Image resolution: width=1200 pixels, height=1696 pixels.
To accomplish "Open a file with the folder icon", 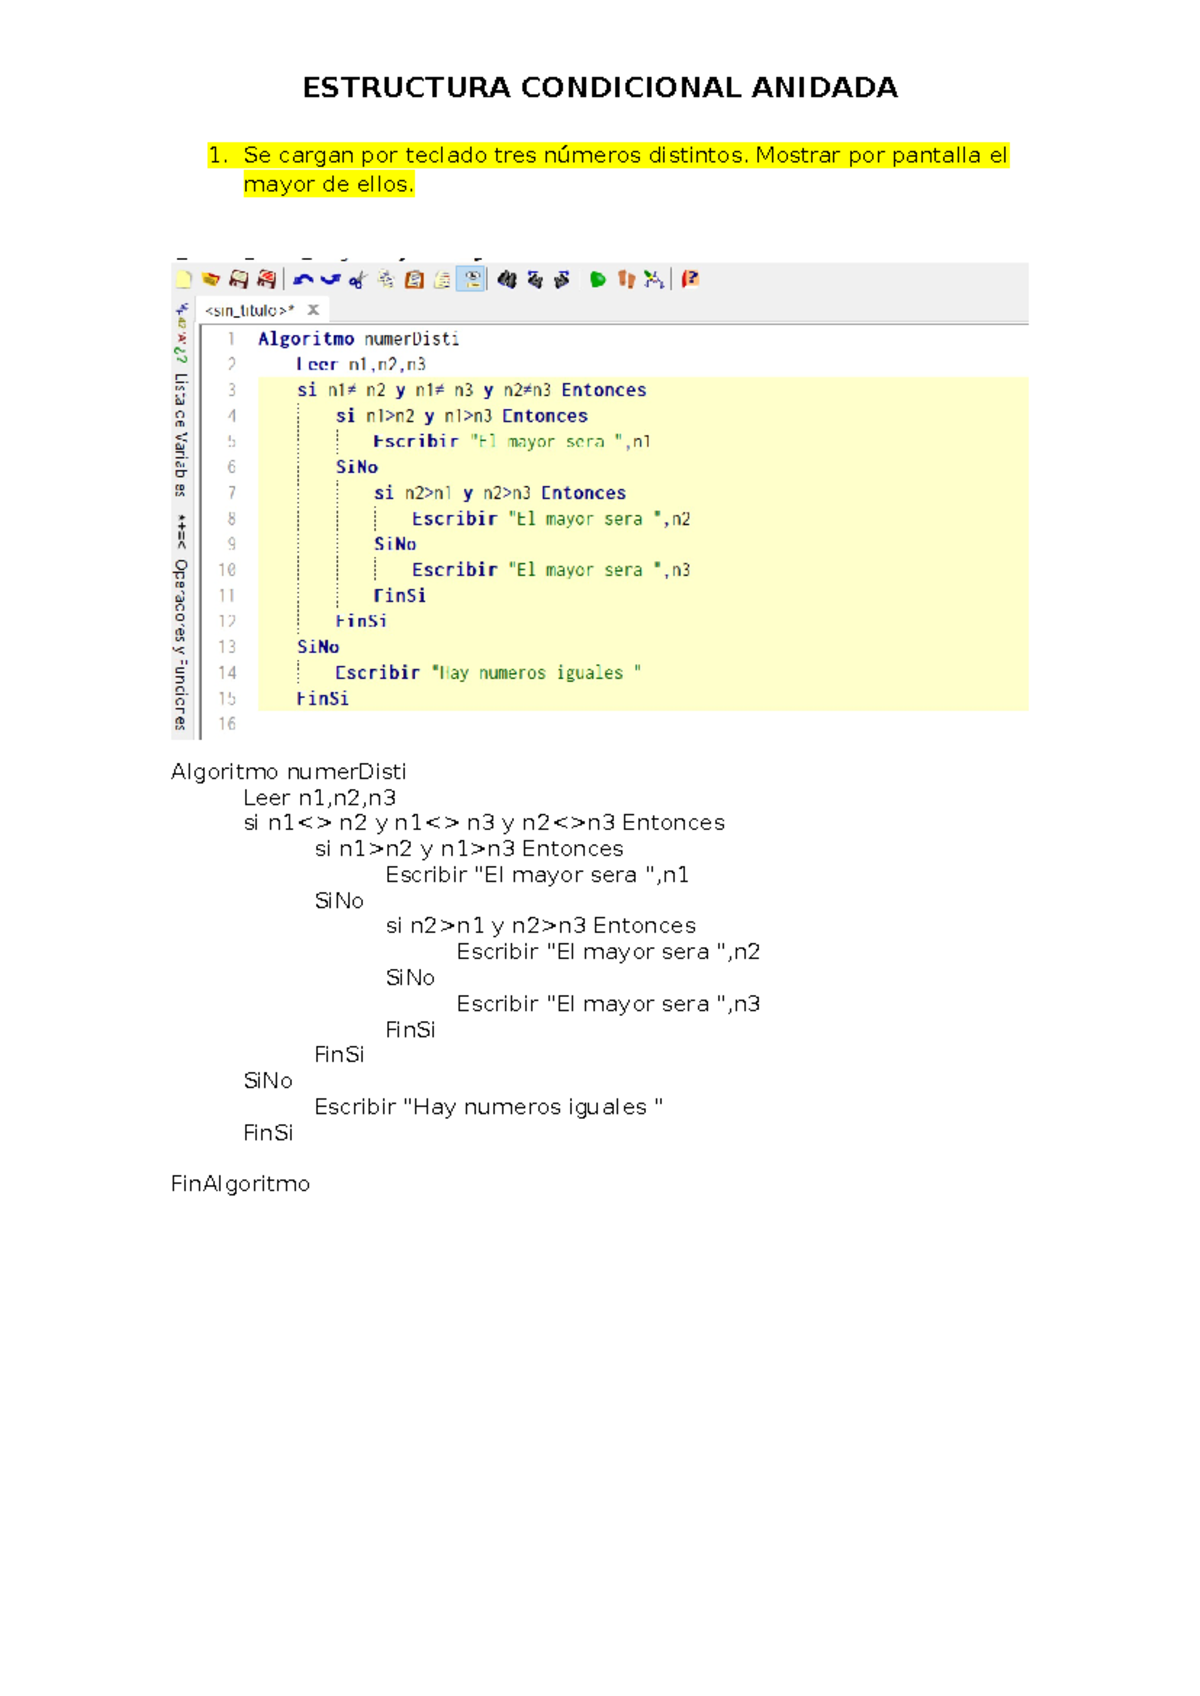I will [210, 279].
